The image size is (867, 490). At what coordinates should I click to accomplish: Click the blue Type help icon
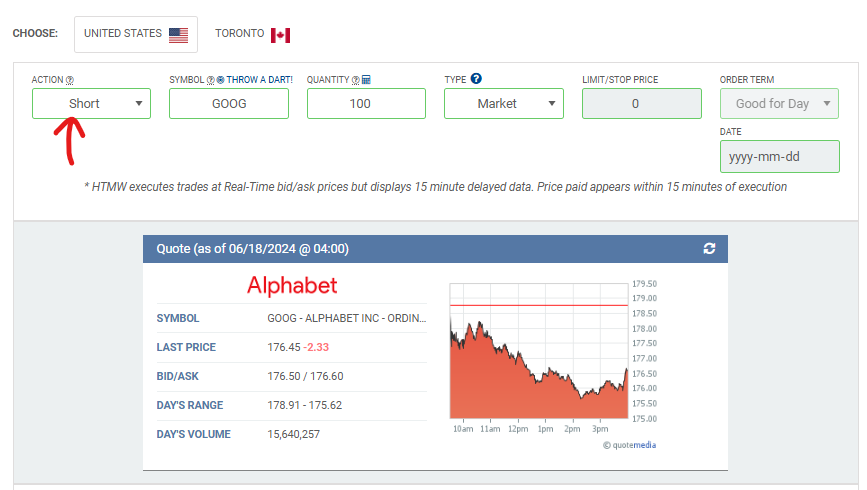tap(476, 79)
